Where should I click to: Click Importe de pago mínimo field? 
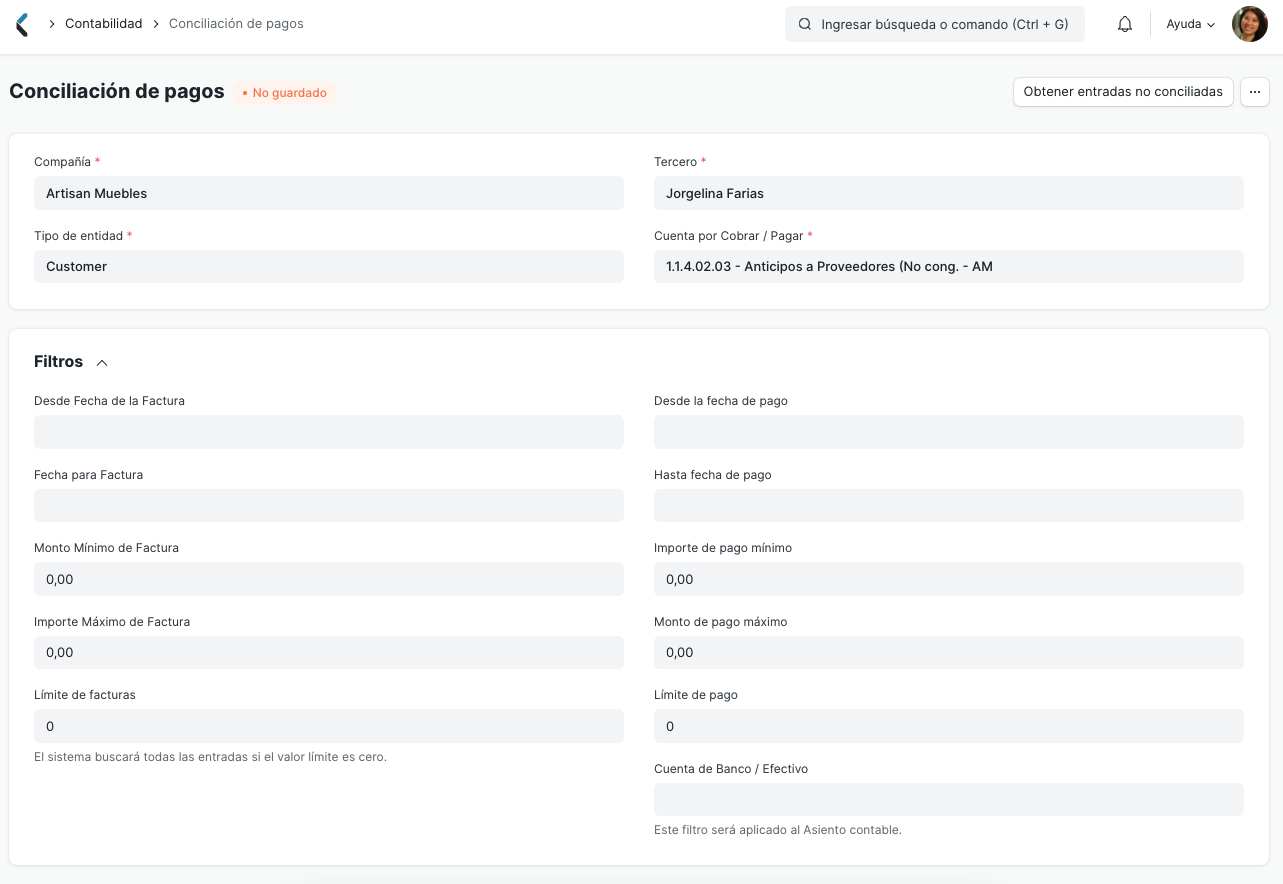949,579
